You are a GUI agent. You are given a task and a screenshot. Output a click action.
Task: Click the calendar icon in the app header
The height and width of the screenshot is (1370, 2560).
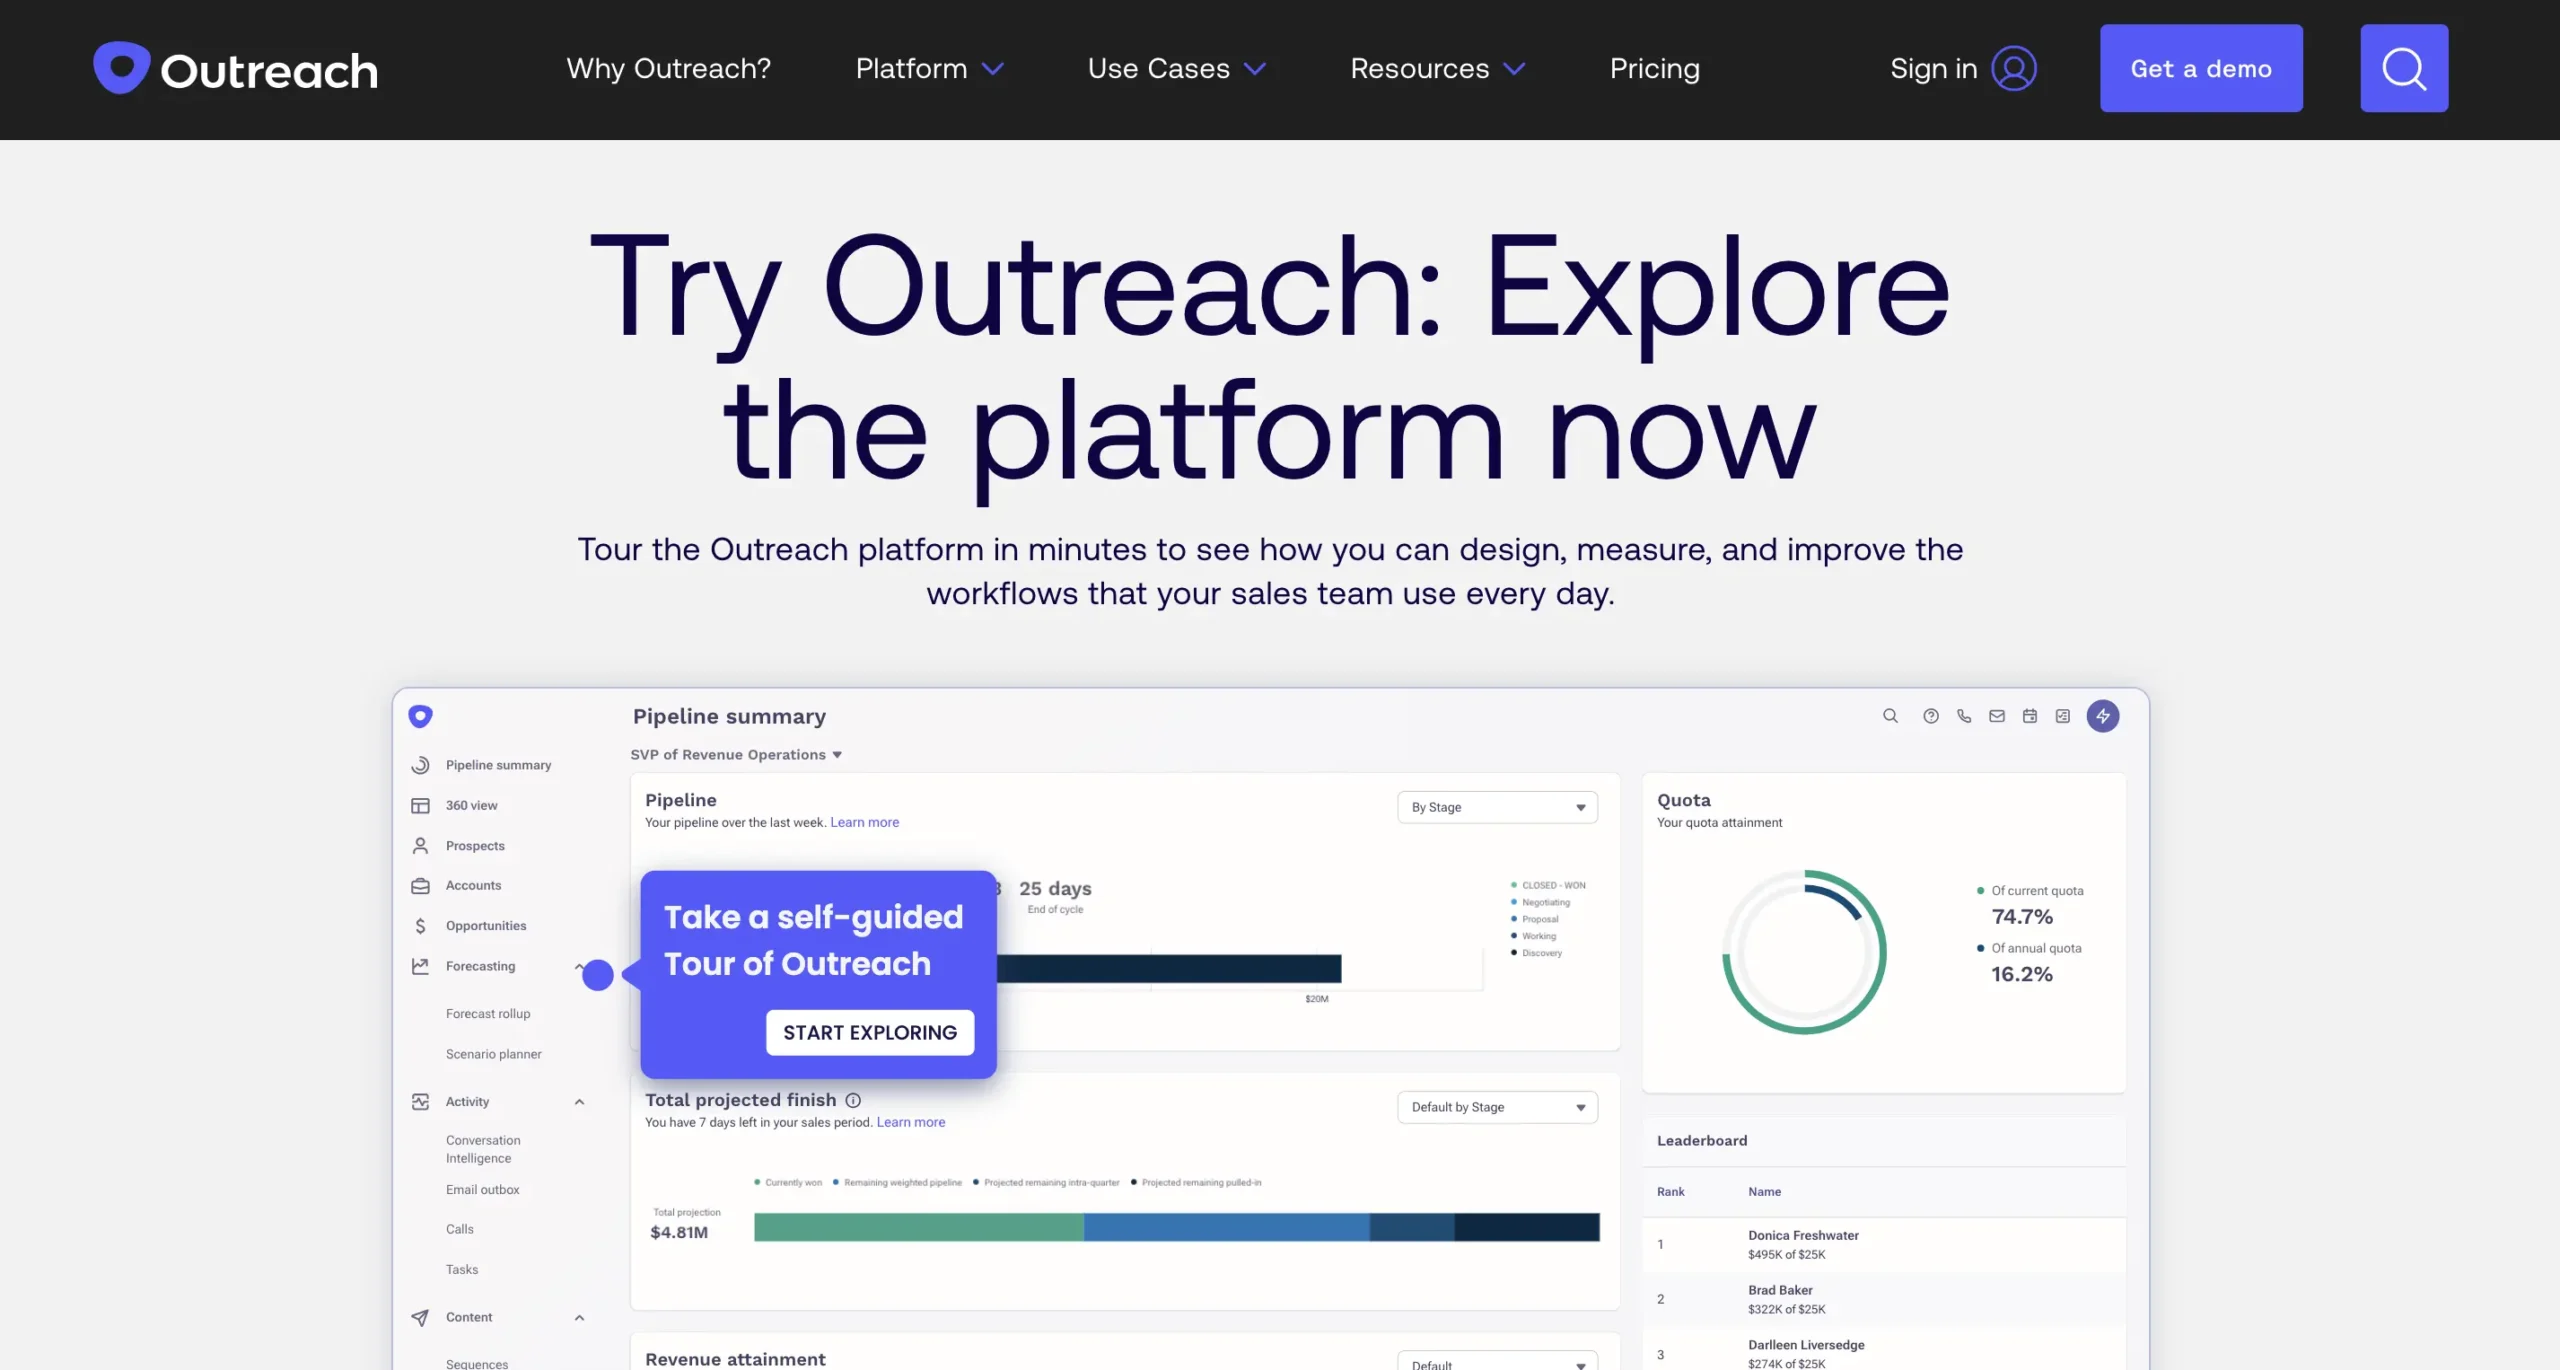tap(2029, 716)
